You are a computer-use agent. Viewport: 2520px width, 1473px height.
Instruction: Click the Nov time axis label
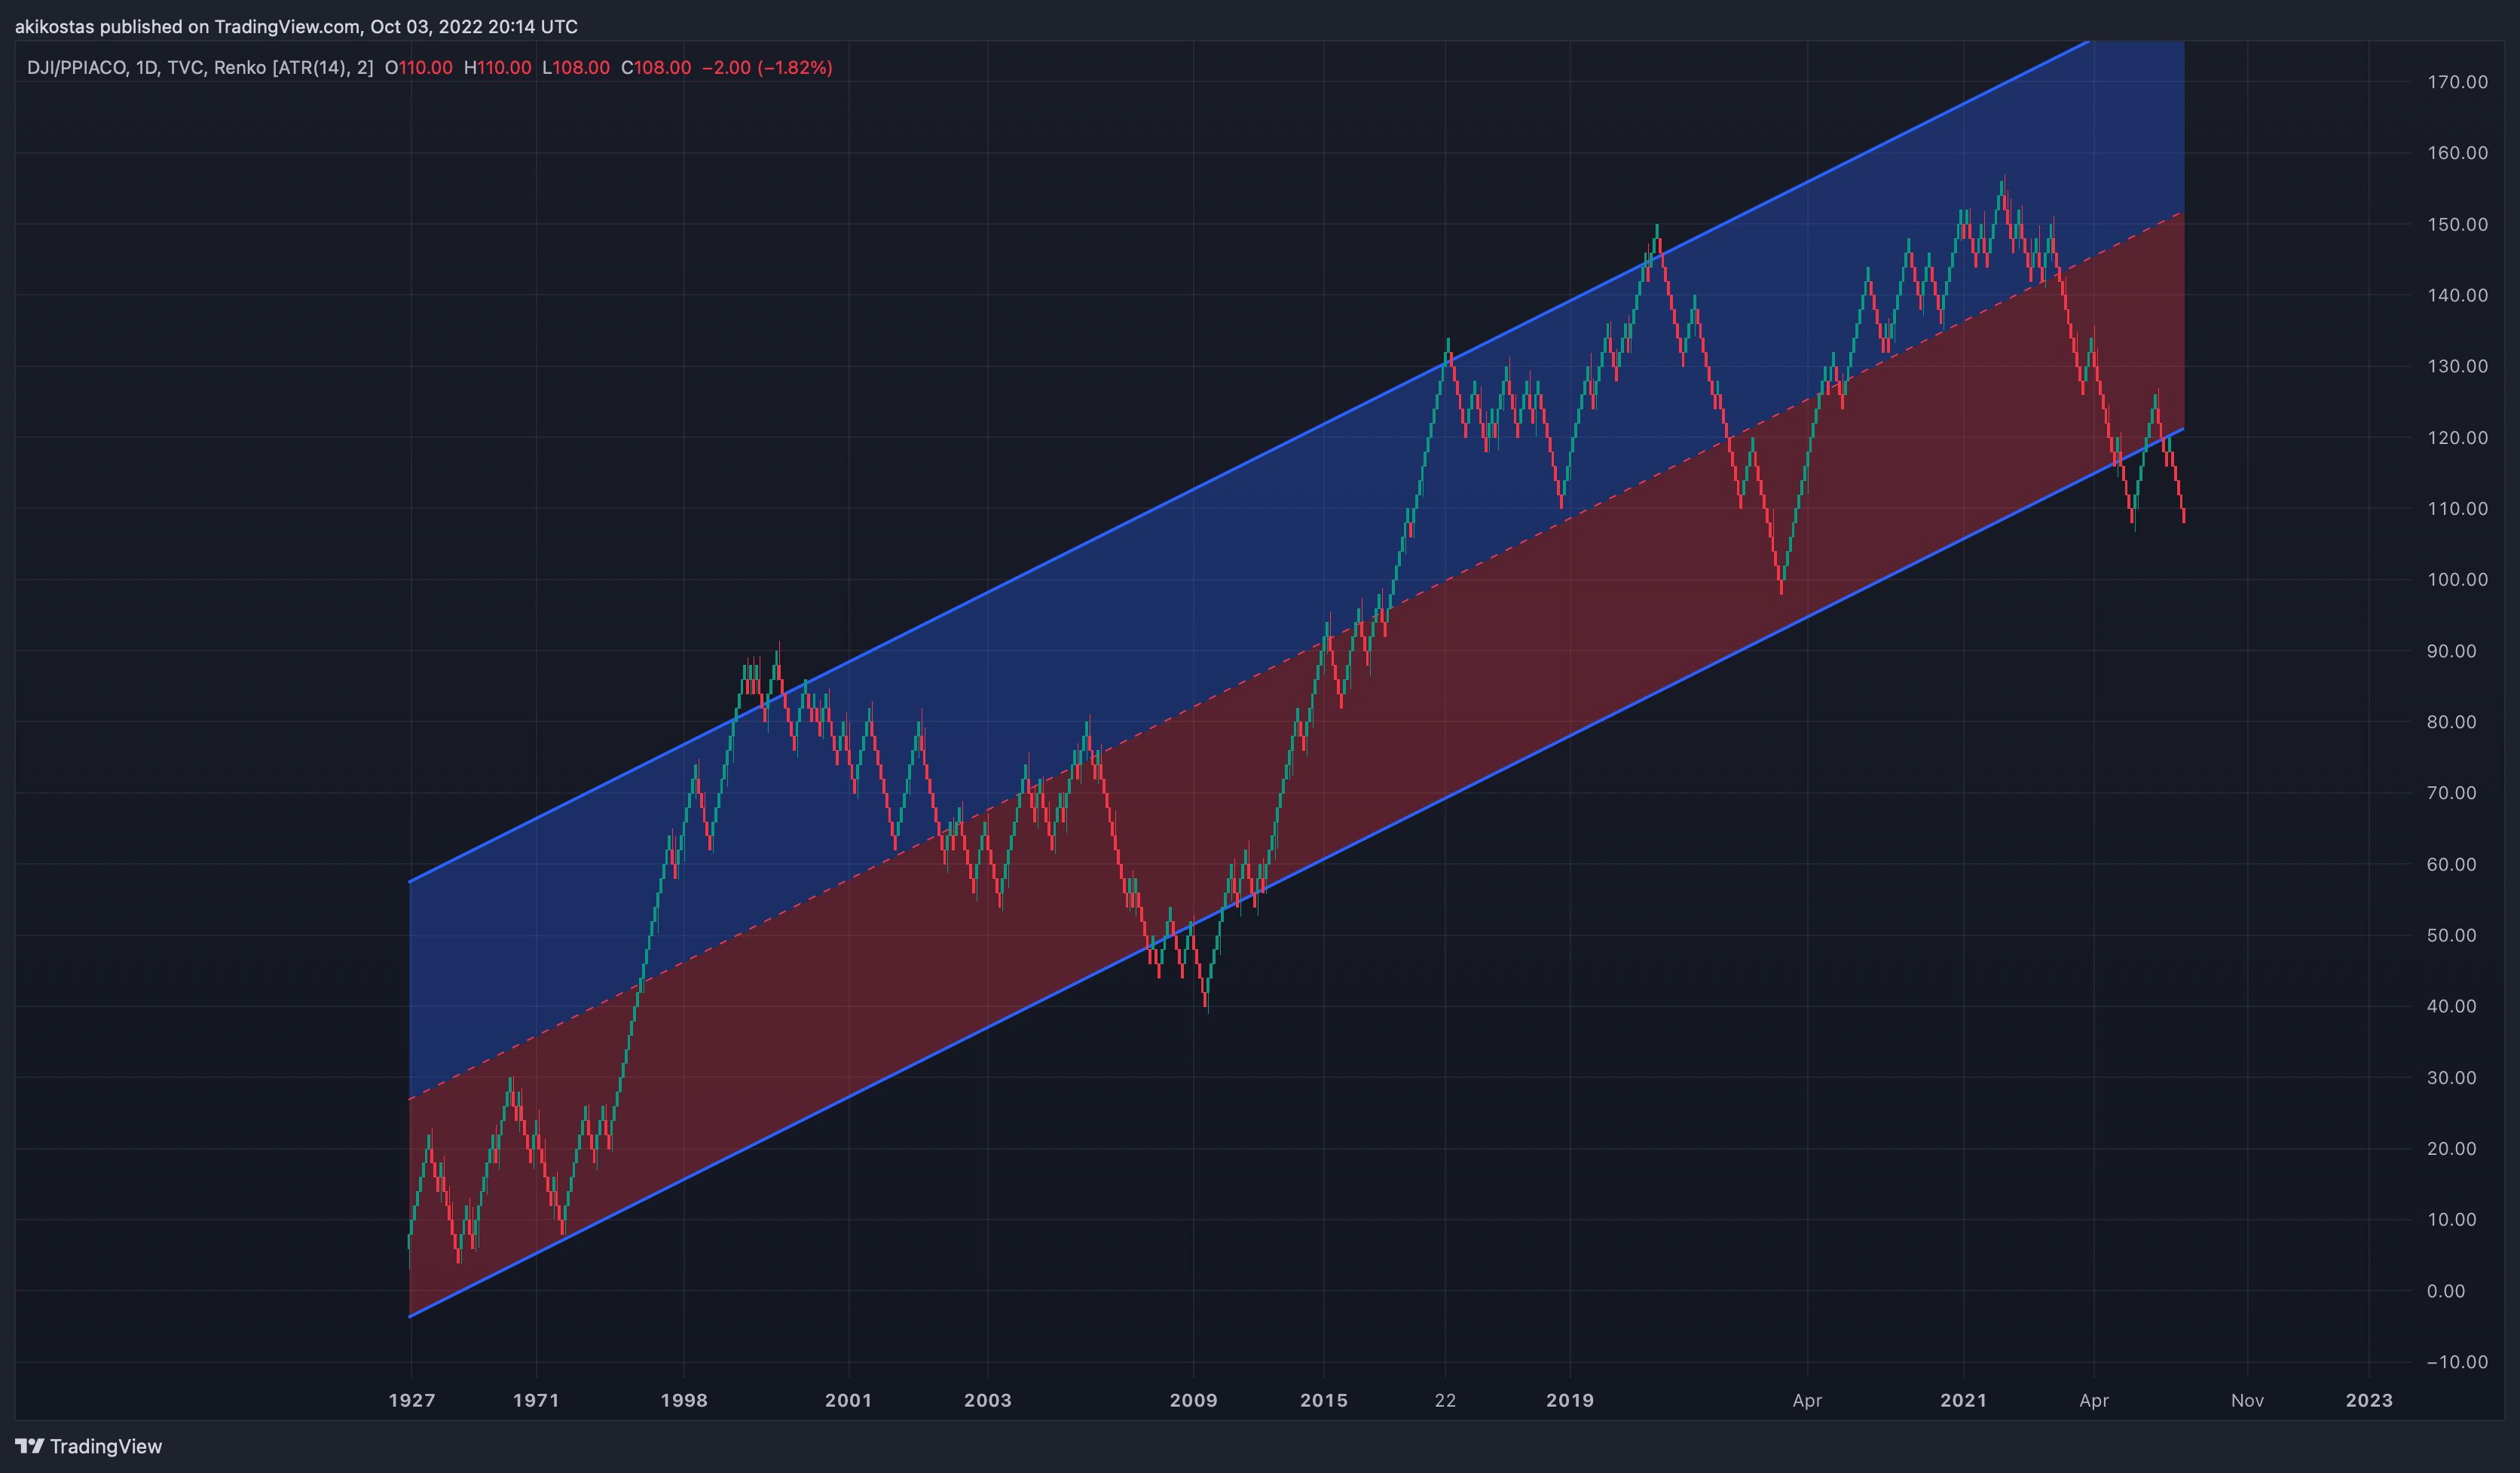coord(2248,1400)
